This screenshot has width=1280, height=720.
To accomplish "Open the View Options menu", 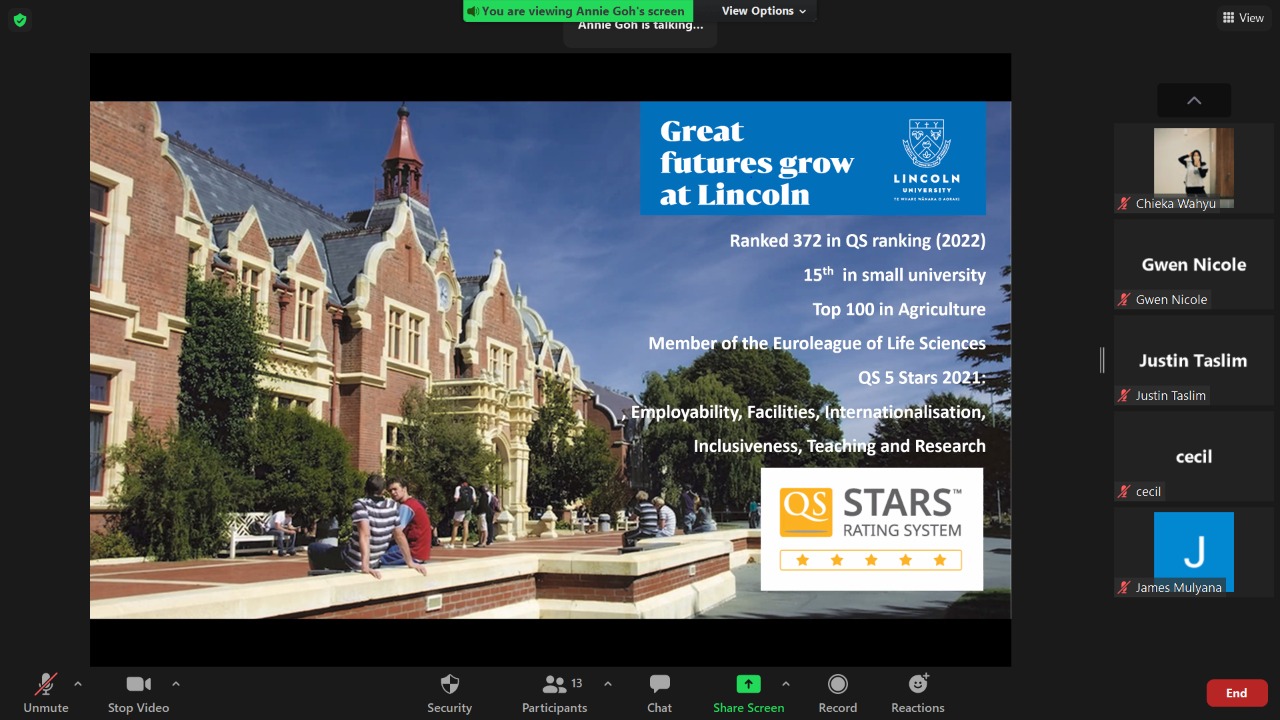I will click(764, 11).
